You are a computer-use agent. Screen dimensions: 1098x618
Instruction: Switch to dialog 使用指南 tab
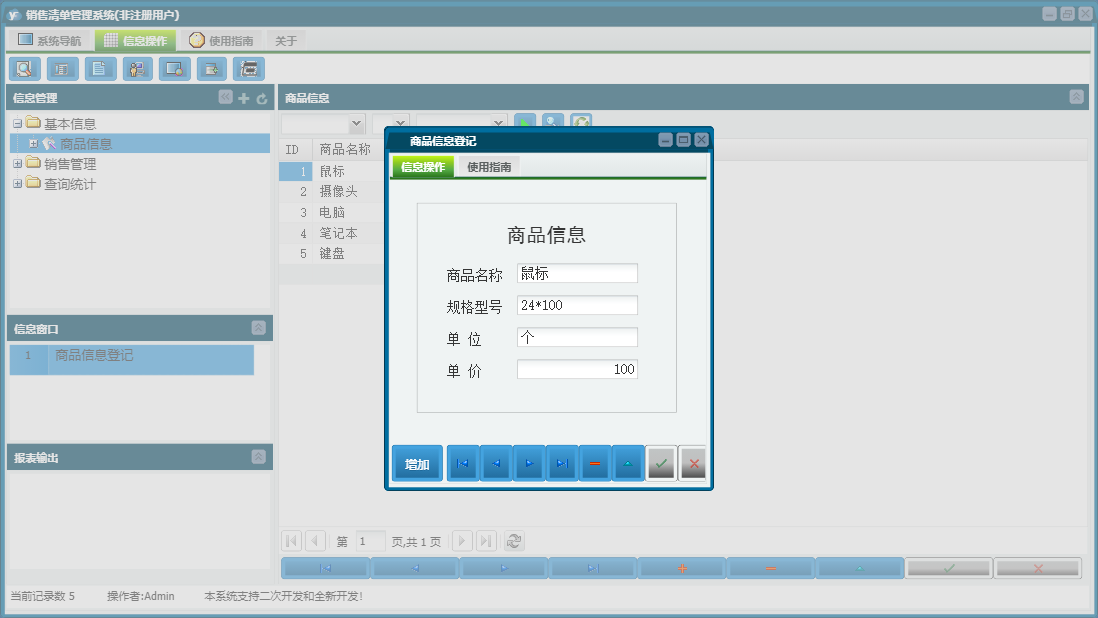489,167
